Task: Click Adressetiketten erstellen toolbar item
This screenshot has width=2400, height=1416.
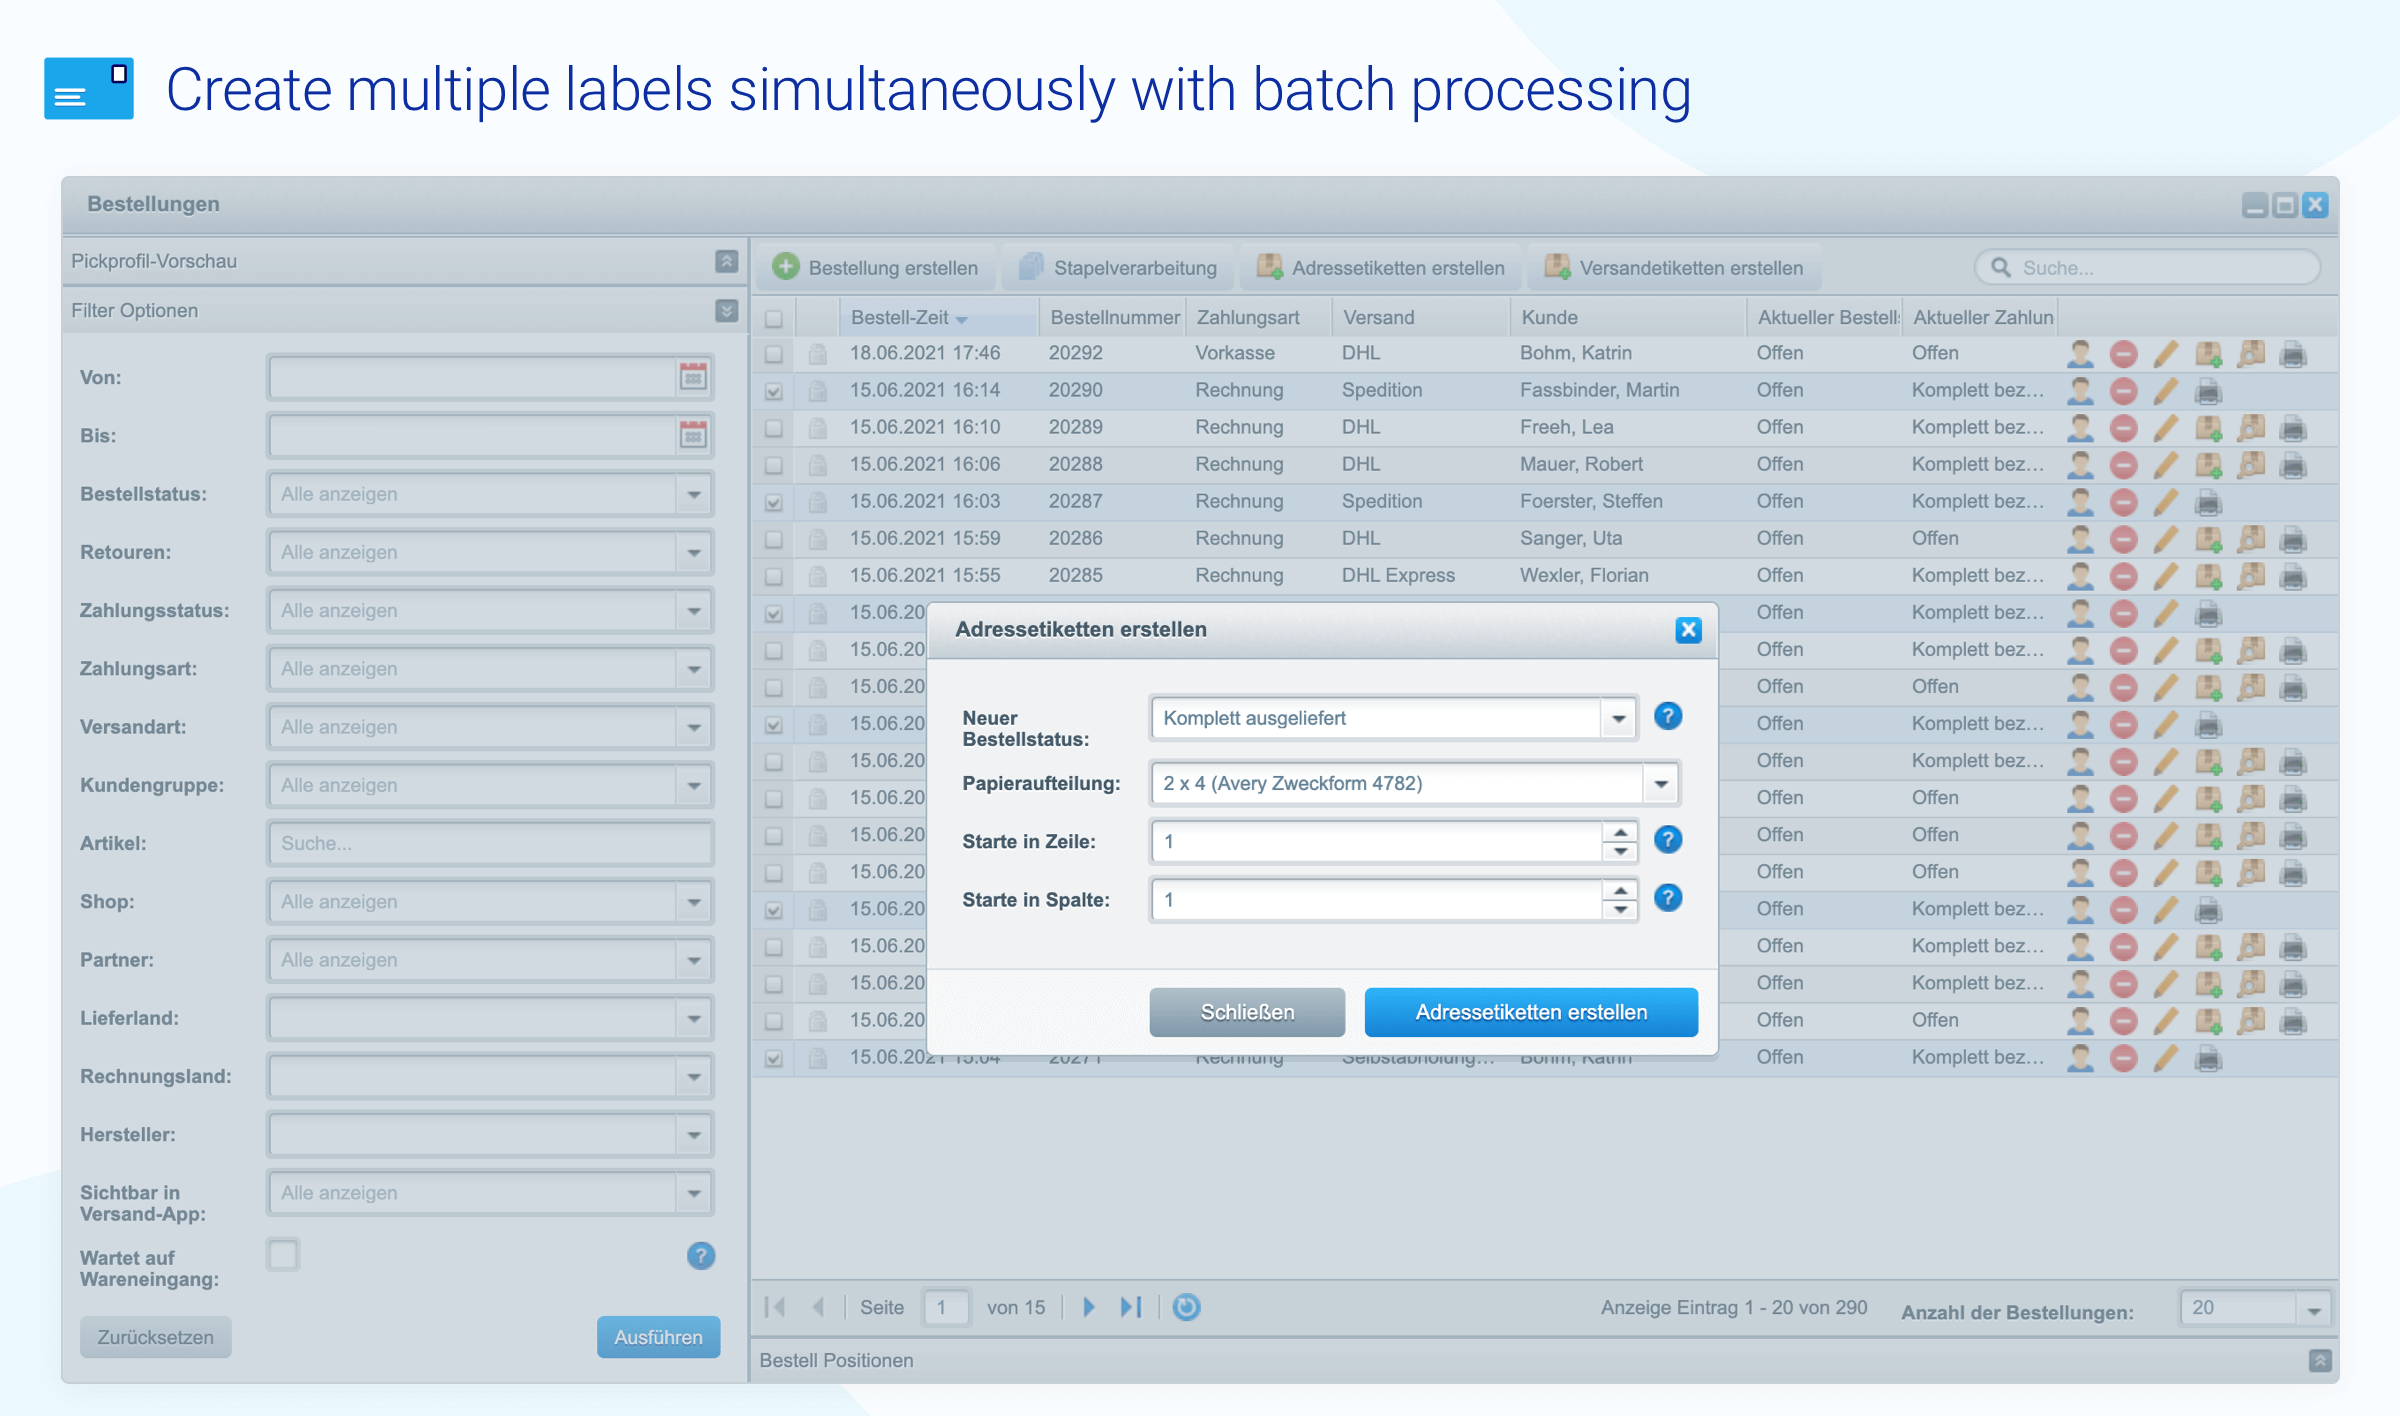Action: tap(1380, 267)
